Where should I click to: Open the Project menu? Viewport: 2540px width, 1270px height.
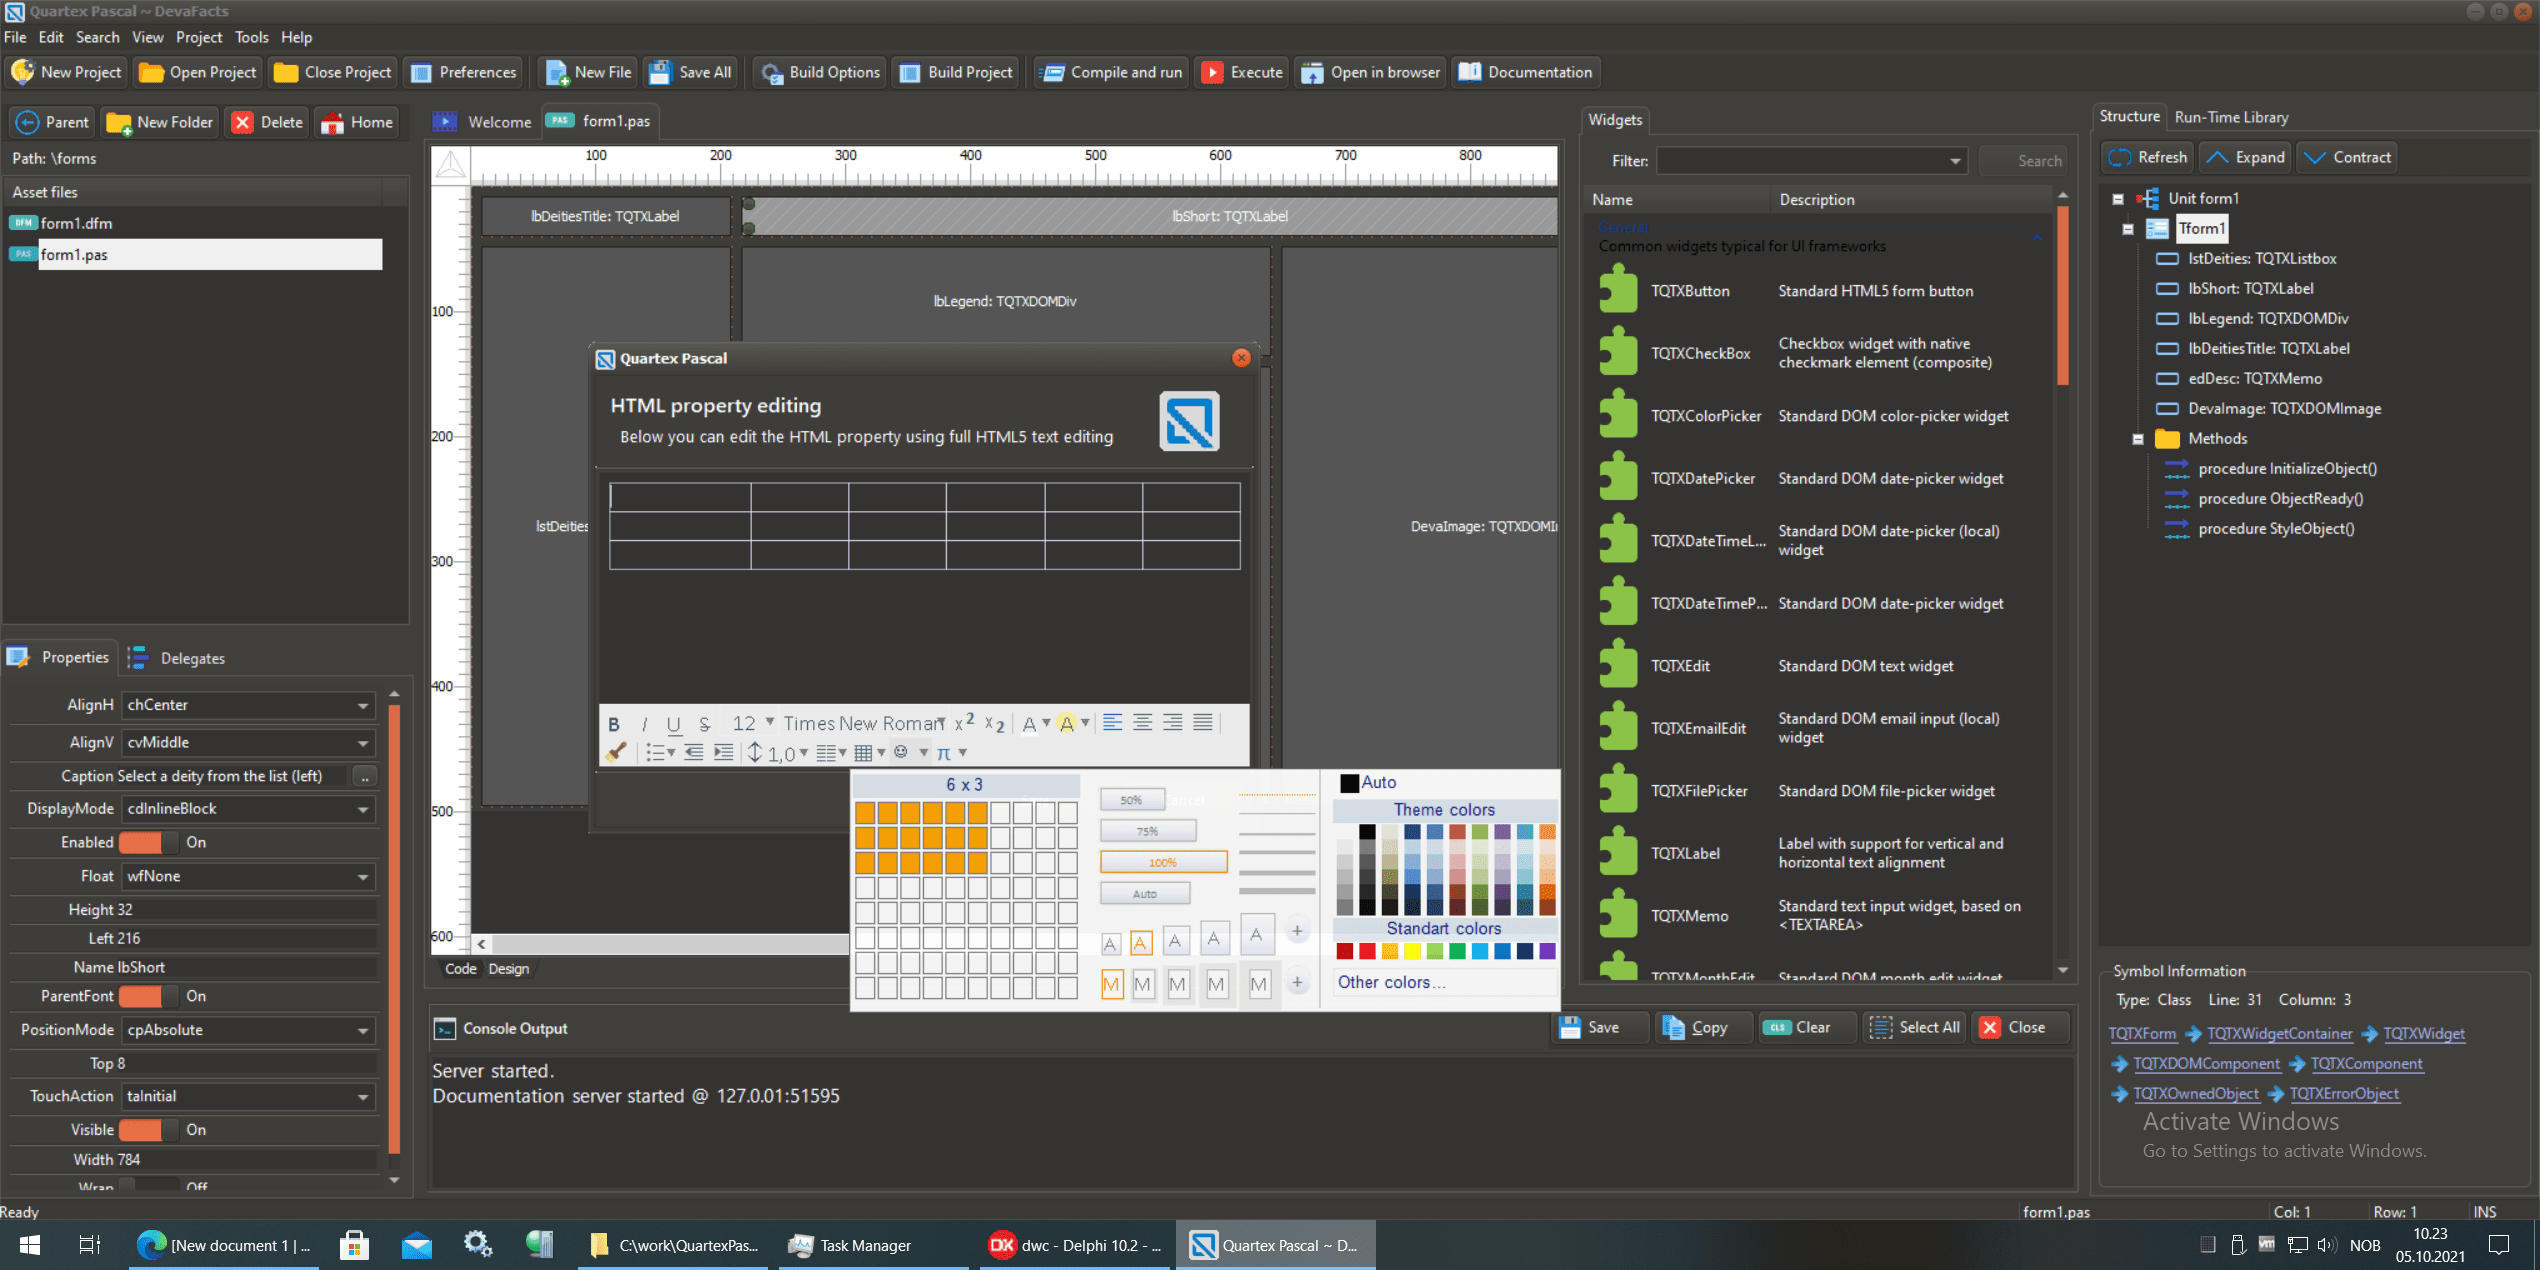198,37
